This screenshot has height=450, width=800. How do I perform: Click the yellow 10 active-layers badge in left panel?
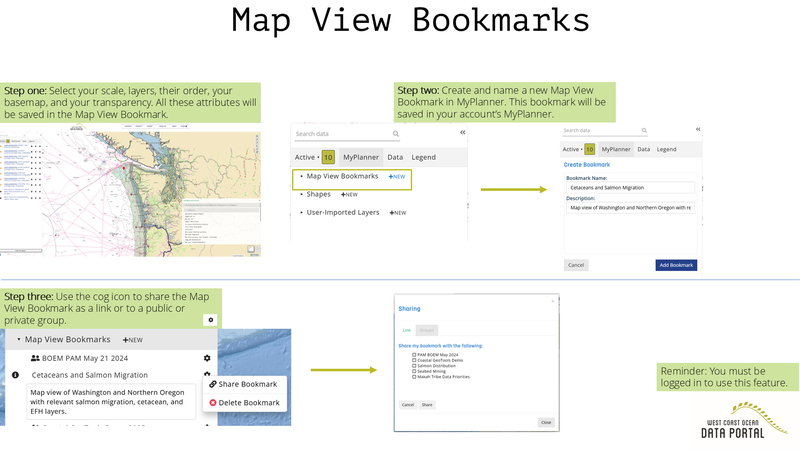(328, 157)
